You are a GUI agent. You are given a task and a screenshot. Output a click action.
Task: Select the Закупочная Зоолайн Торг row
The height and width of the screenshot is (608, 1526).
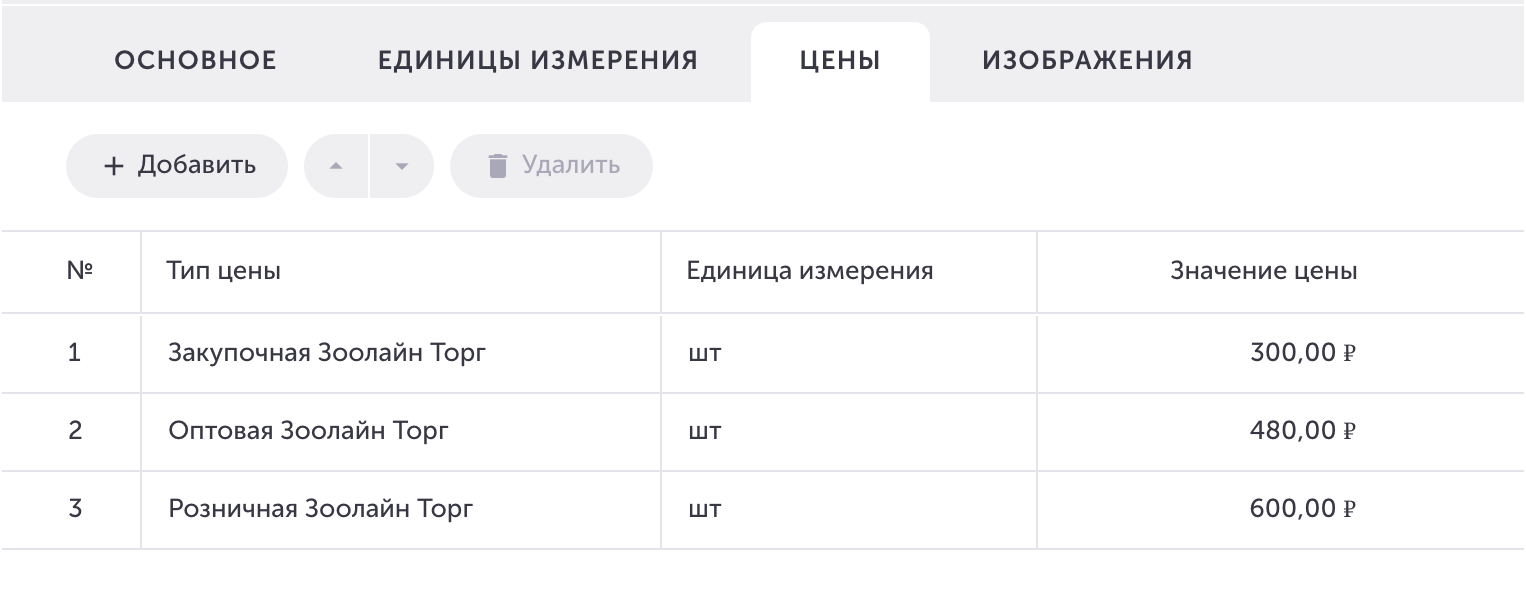pos(763,353)
